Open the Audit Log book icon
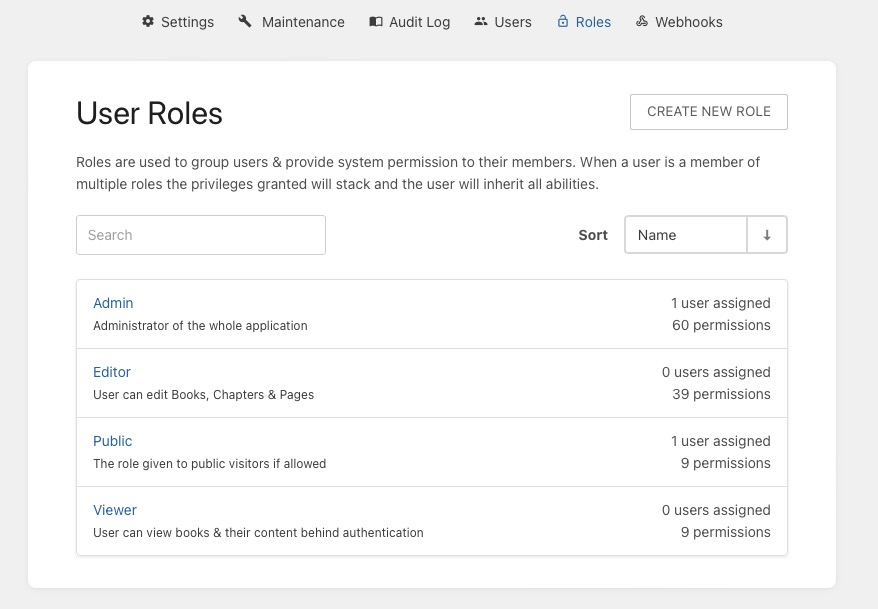The image size is (878, 609). 374,21
